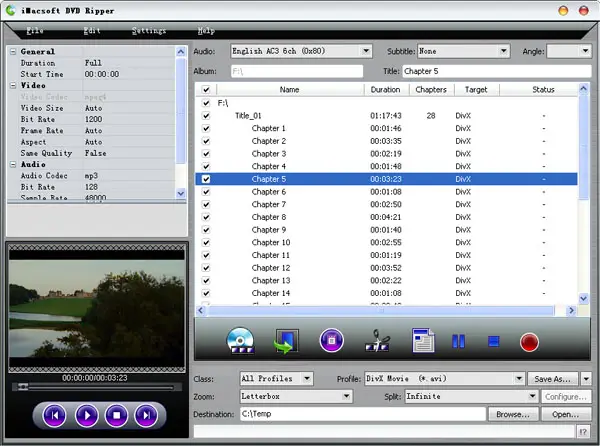Uncheck the Chapter 1 checkbox
This screenshot has width=600, height=446.
click(x=206, y=128)
